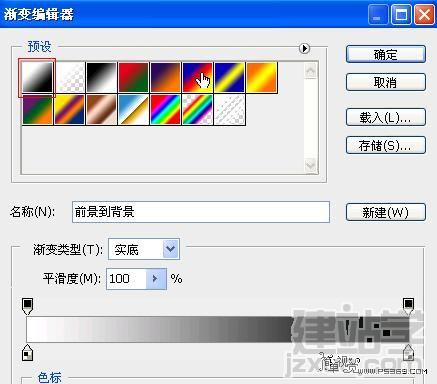Image resolution: width=437 pixels, height=384 pixels.
Task: Click the 取消 cancel button
Action: click(x=386, y=82)
